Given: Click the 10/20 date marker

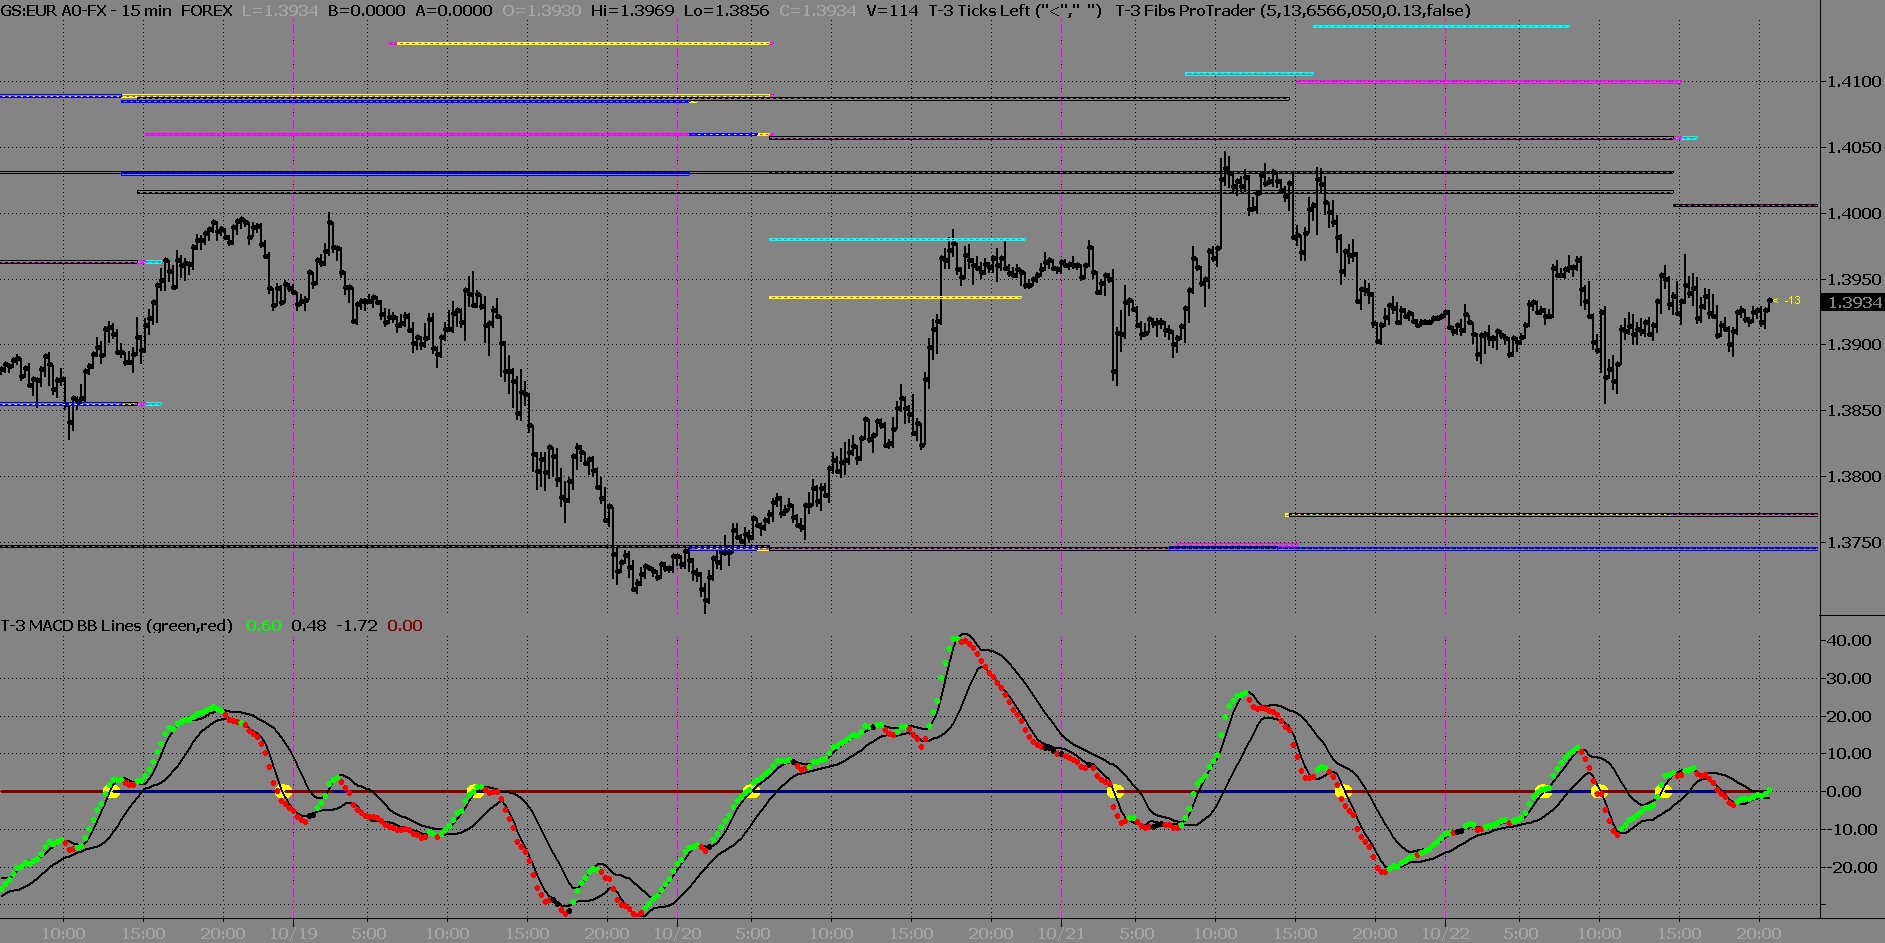Looking at the screenshot, I should pos(677,934).
